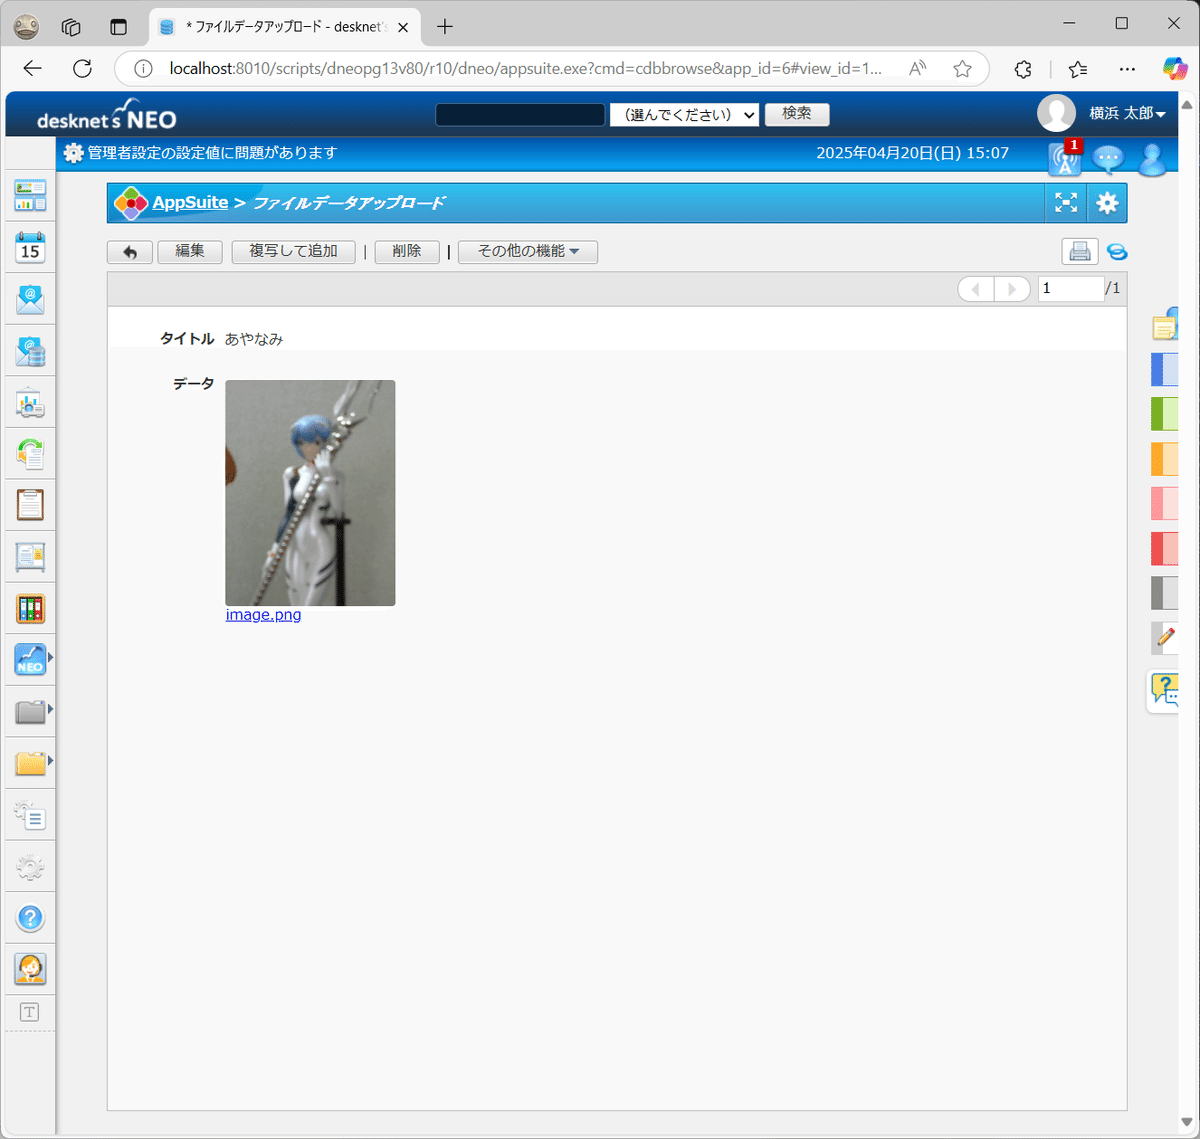The height and width of the screenshot is (1139, 1200).
Task: Open the Webmail app from sidebar
Action: pyautogui.click(x=30, y=298)
